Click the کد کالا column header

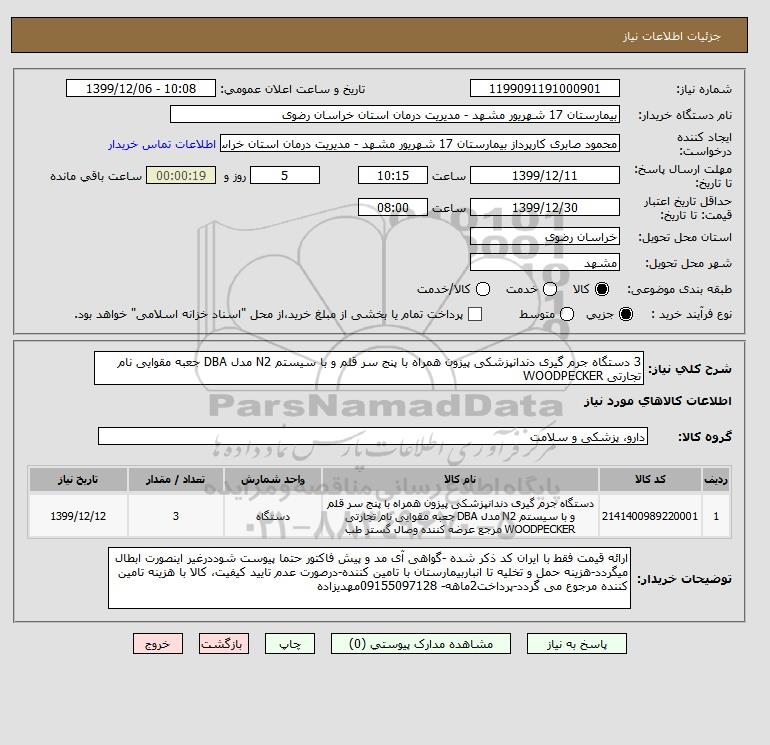[x=650, y=479]
